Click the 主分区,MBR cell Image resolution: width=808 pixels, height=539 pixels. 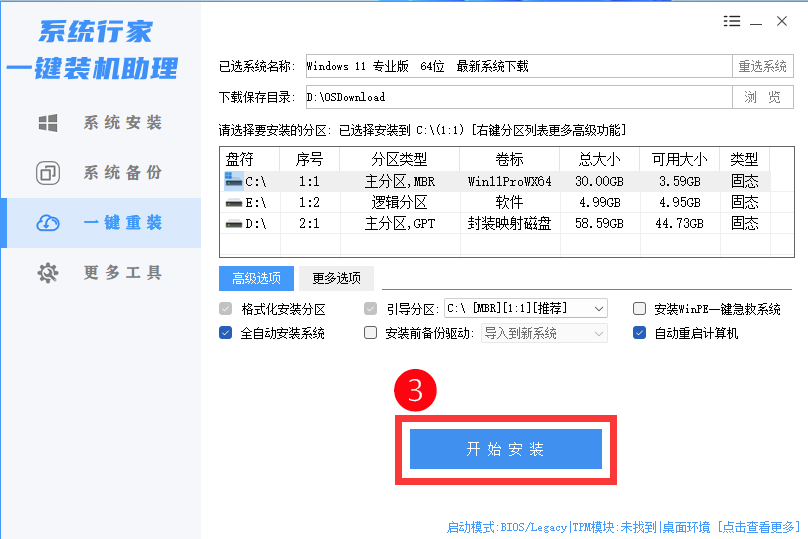coord(399,181)
